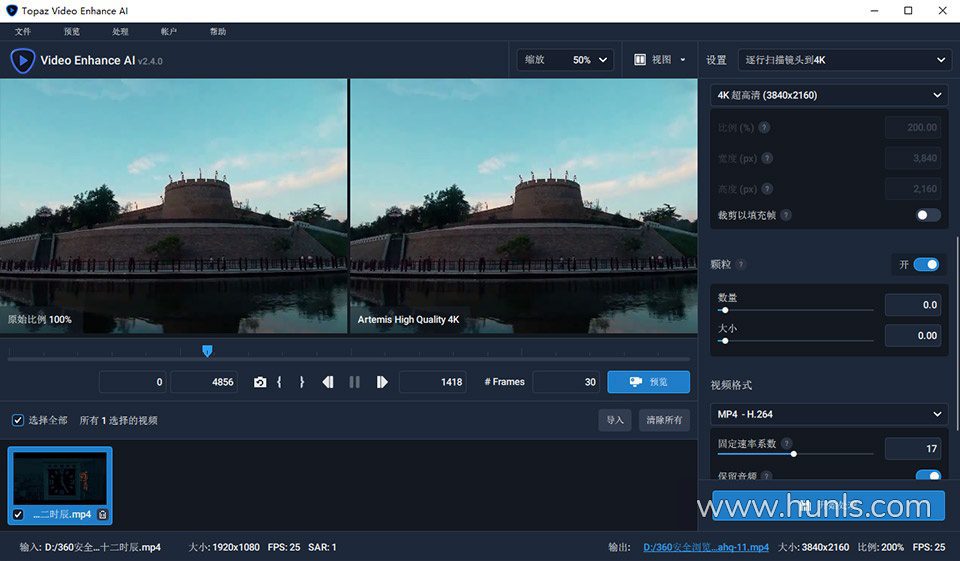960x561 pixels.
Task: Open the MP4 - H.264 format dropdown
Action: click(828, 414)
